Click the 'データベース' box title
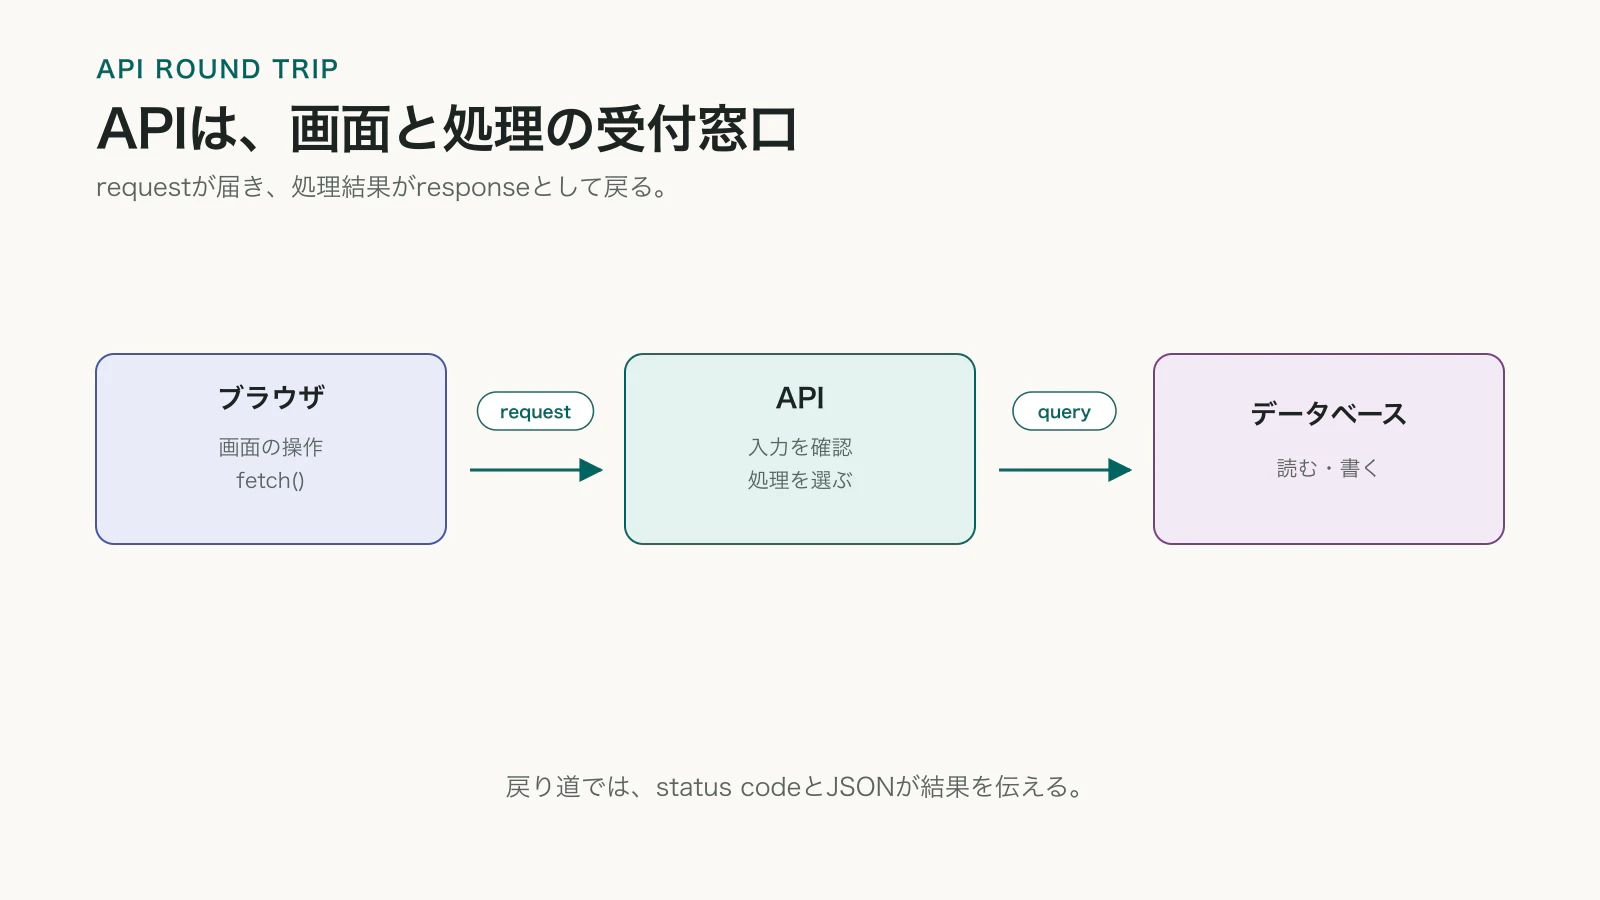Screen dimensions: 1600x900 1329,414
